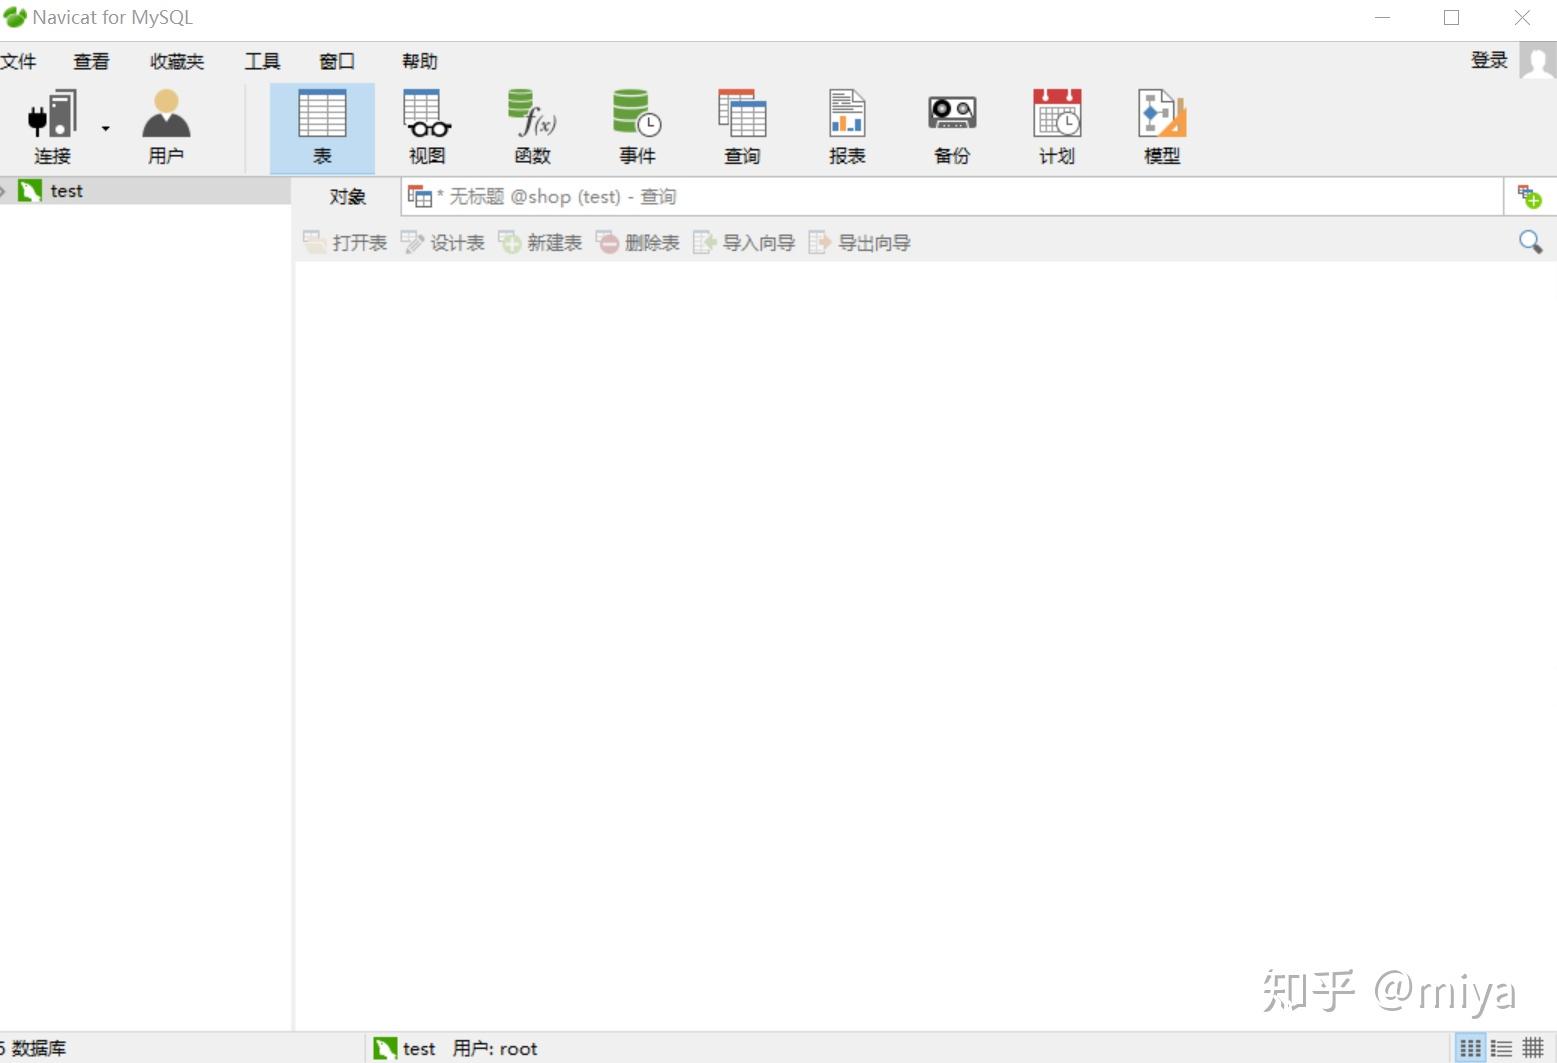Open the File (文件) menu

[18, 61]
